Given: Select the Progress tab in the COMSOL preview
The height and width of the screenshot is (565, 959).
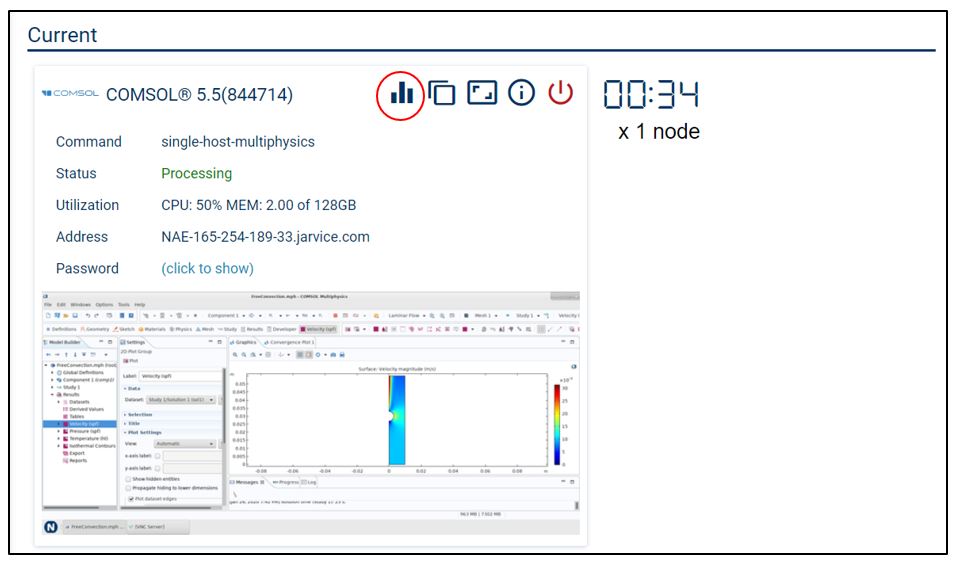Looking at the screenshot, I should coord(285,482).
